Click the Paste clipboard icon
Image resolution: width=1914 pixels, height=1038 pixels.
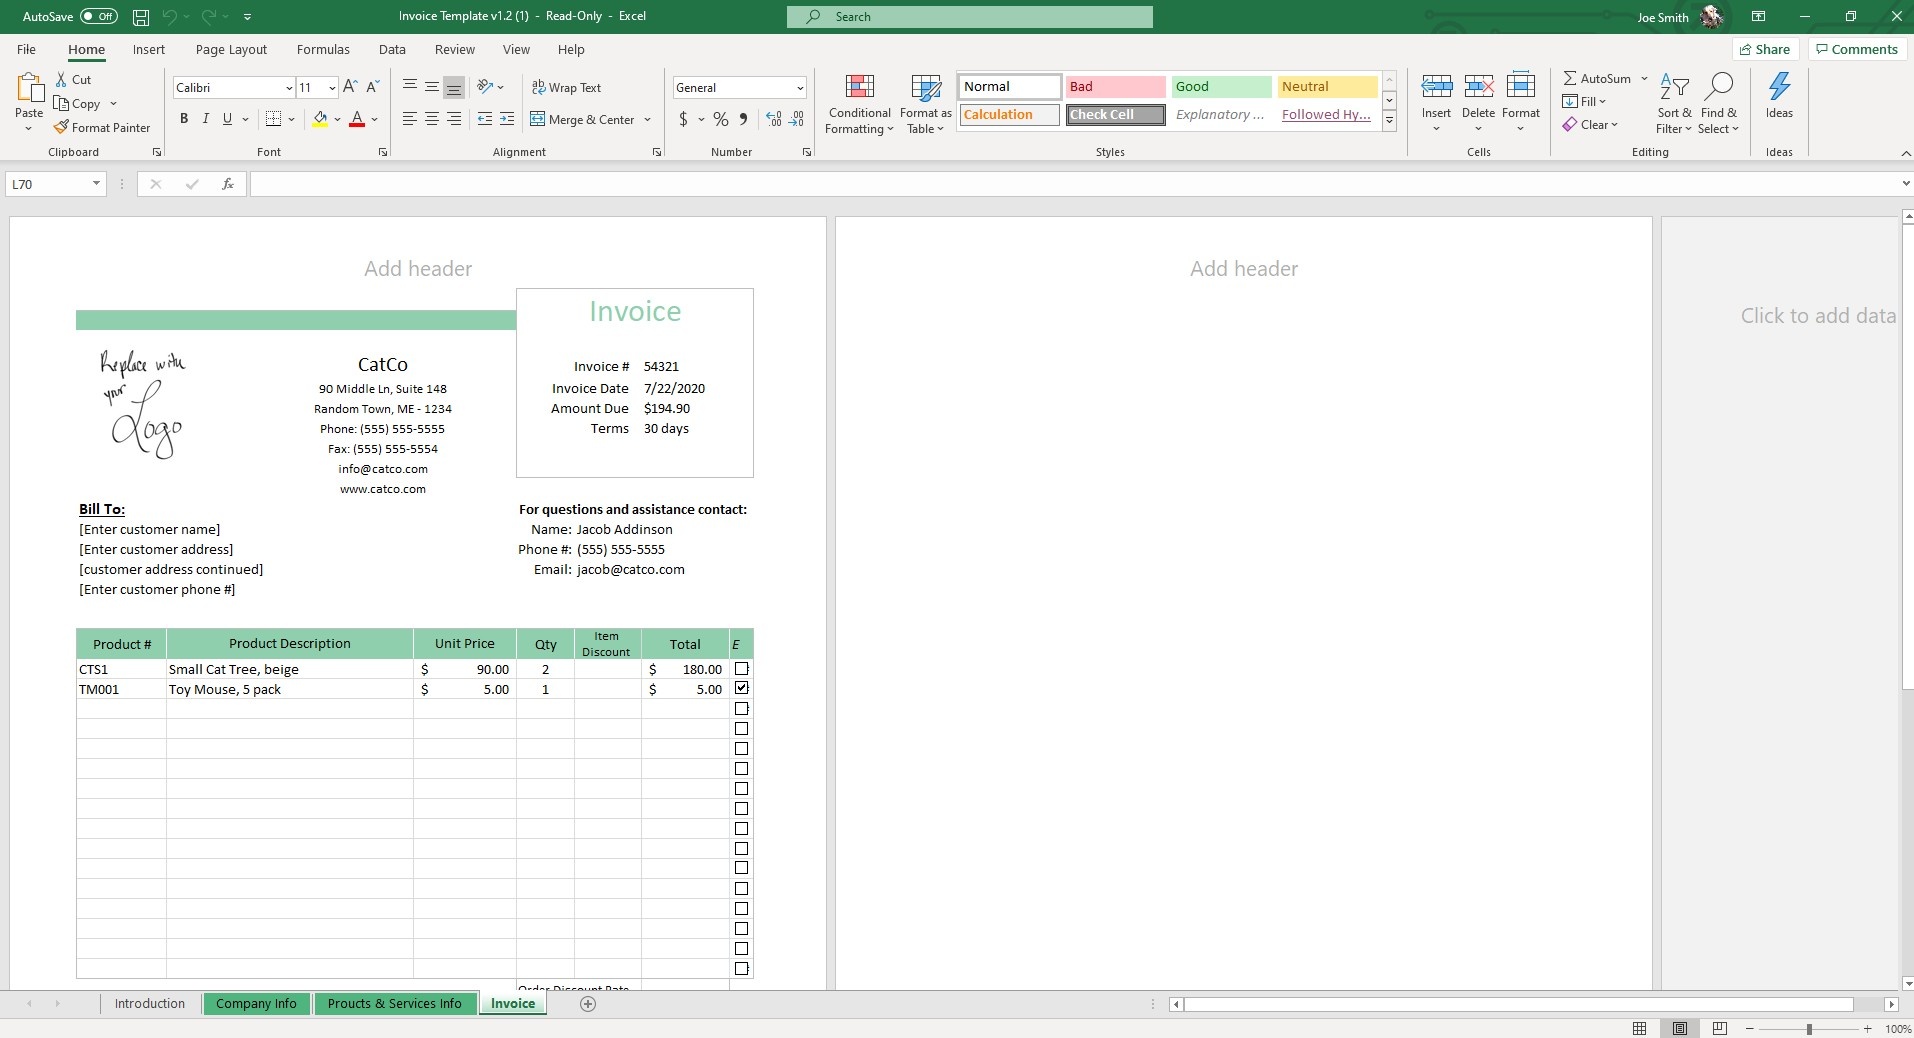coord(29,88)
